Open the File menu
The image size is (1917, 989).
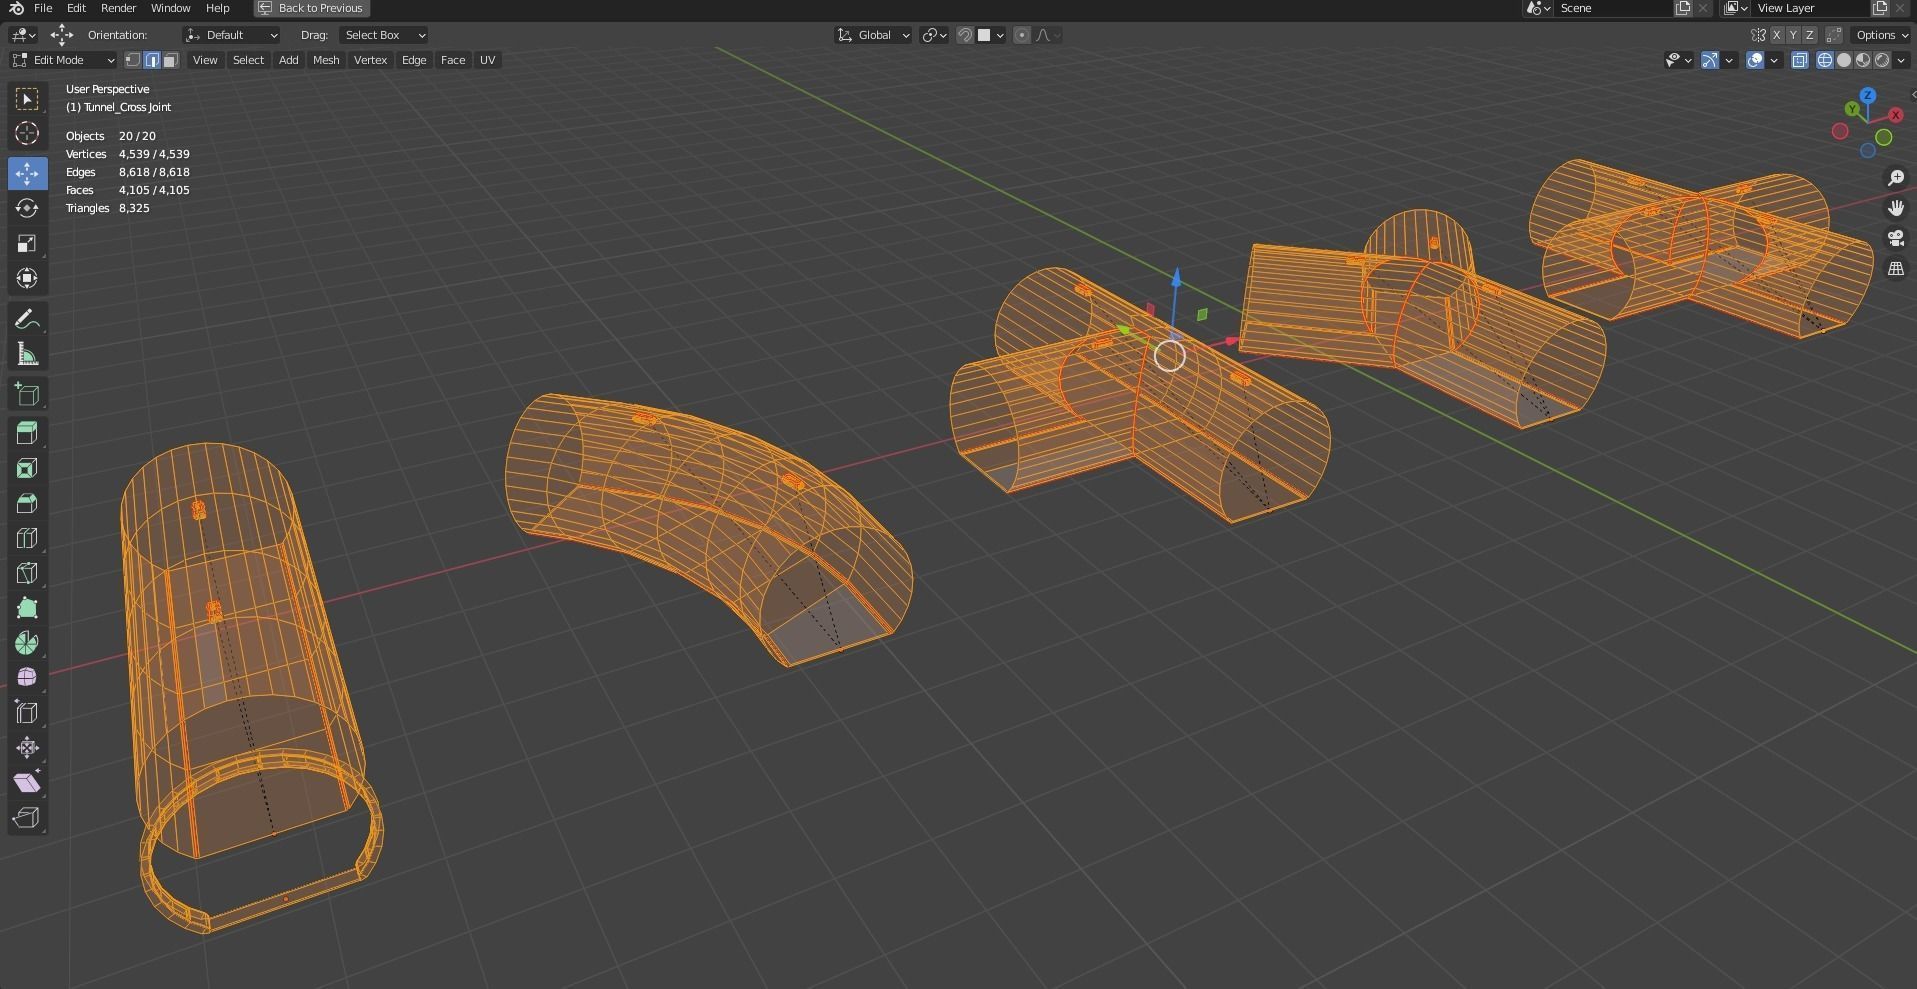pyautogui.click(x=43, y=8)
